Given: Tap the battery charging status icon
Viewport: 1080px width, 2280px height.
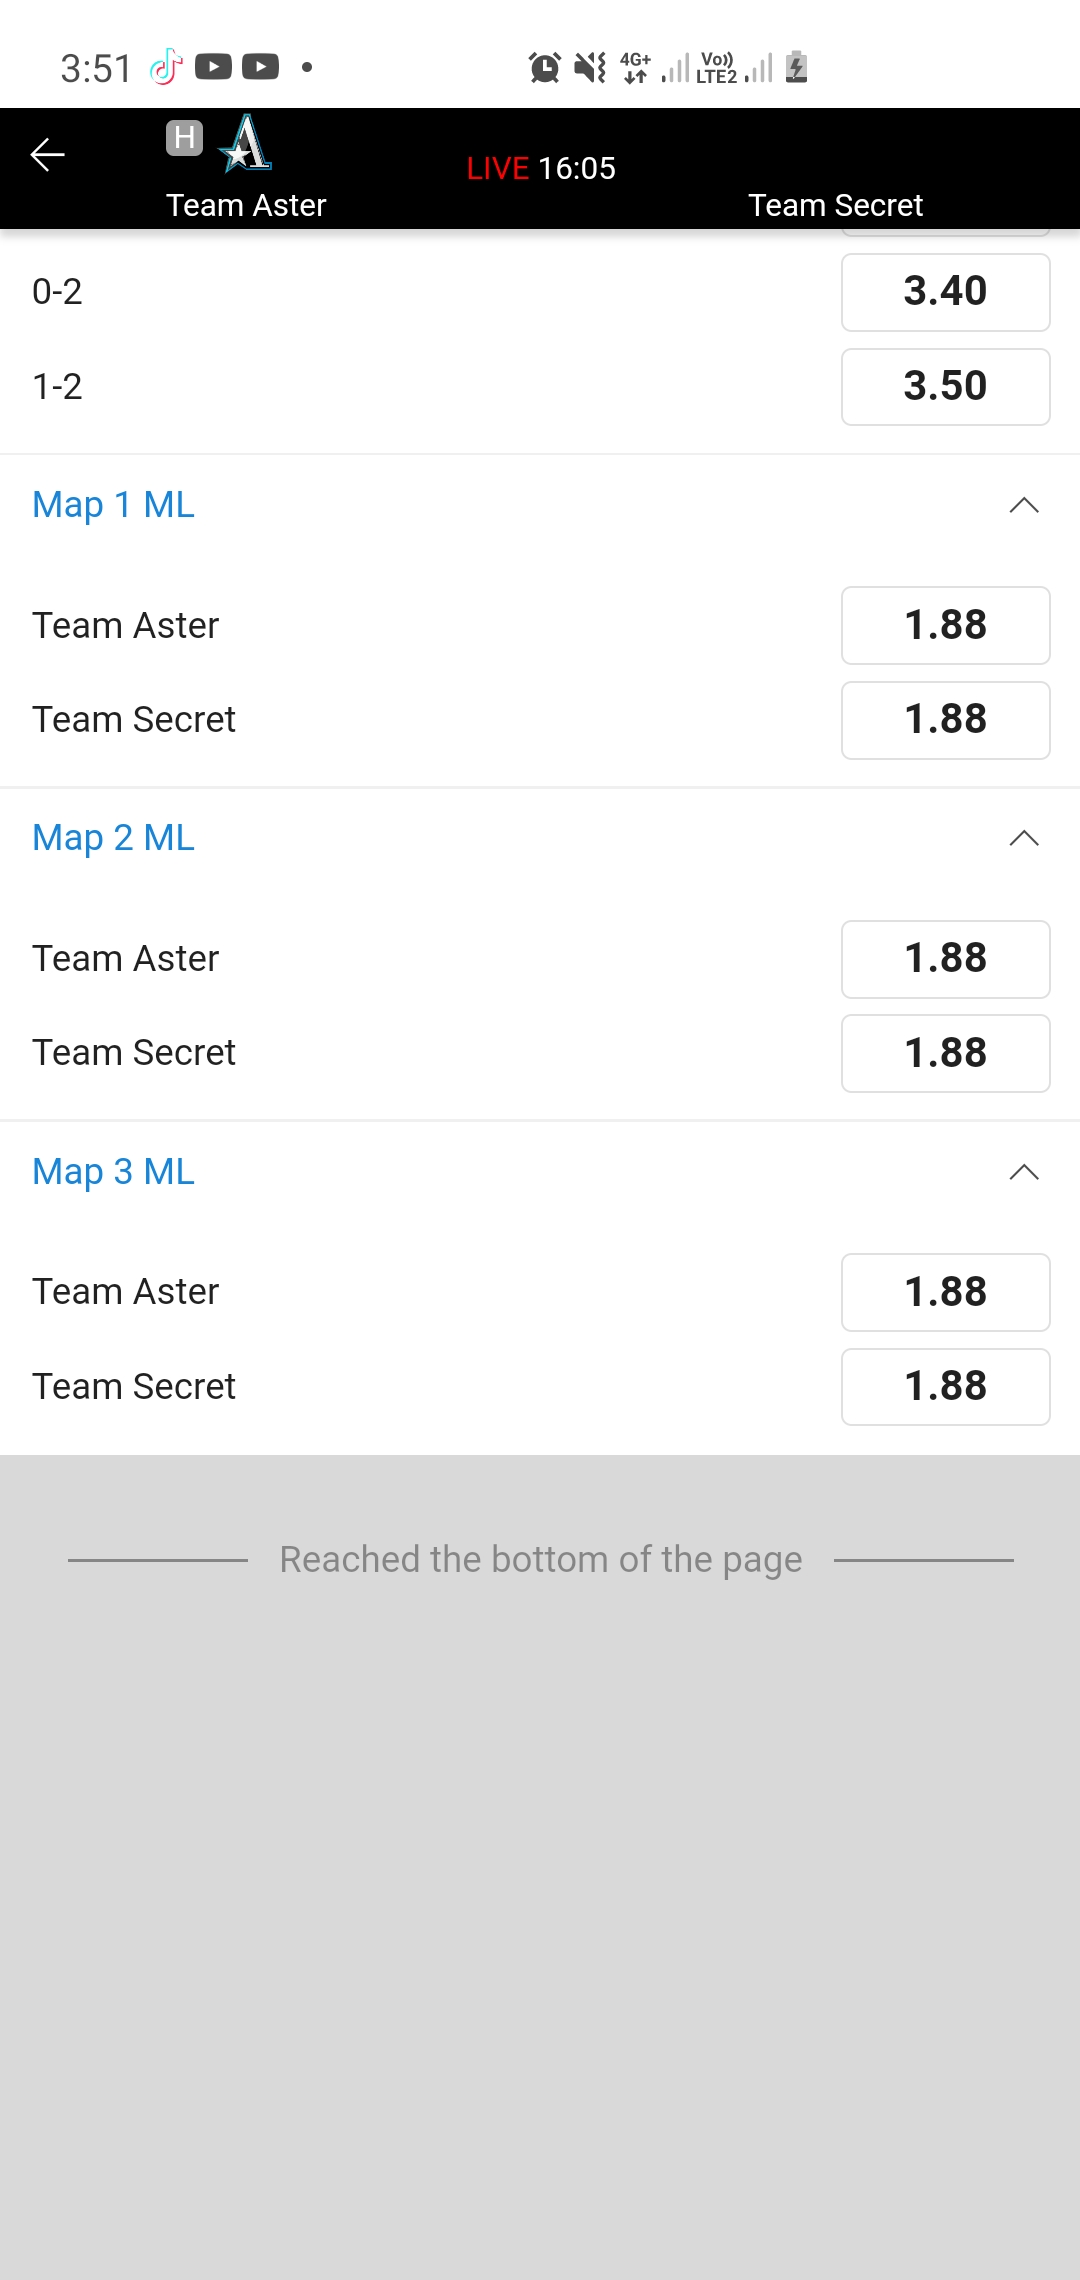Looking at the screenshot, I should pos(796,67).
